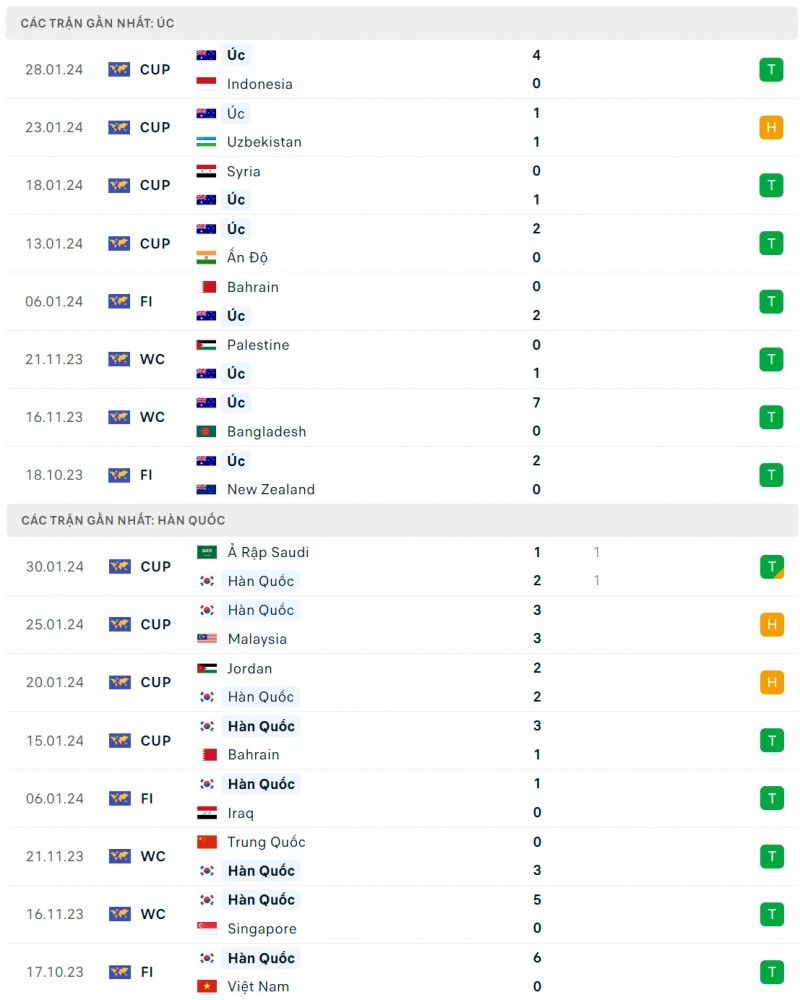
Task: Click the New Zealand flag icon
Action: pos(206,489)
